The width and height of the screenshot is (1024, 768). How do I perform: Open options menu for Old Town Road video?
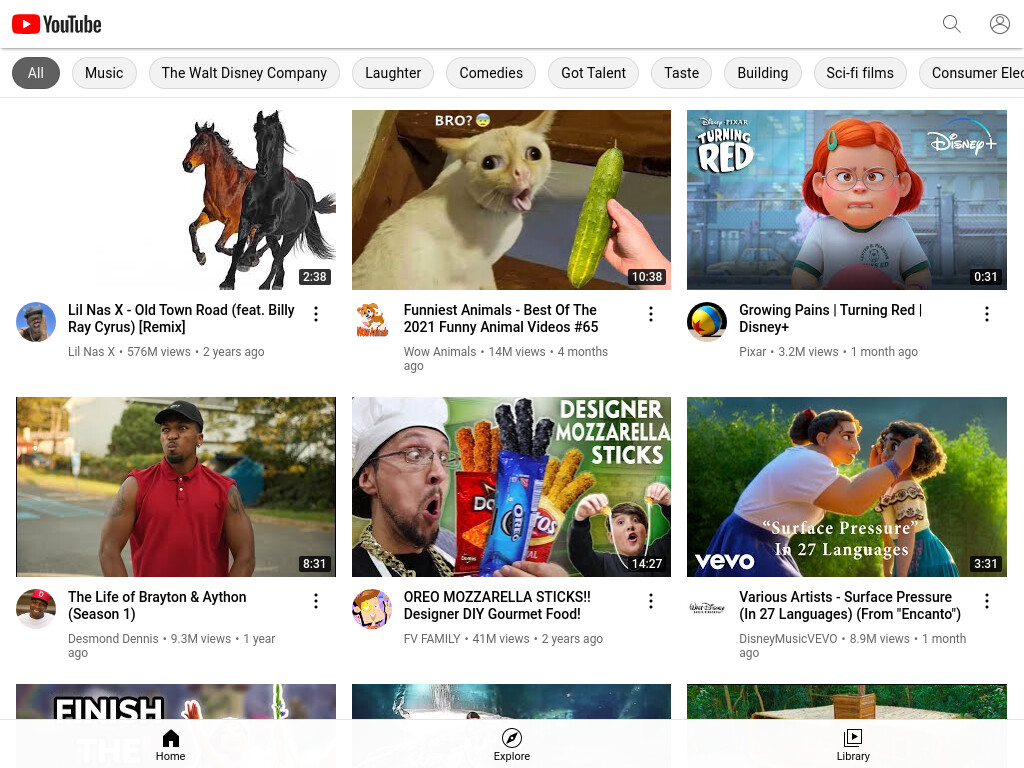(x=316, y=314)
